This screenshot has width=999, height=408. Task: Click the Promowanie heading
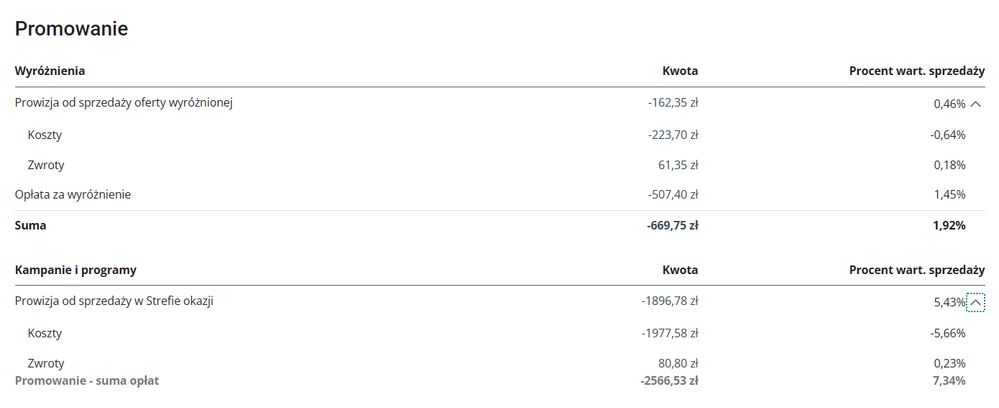pyautogui.click(x=71, y=29)
